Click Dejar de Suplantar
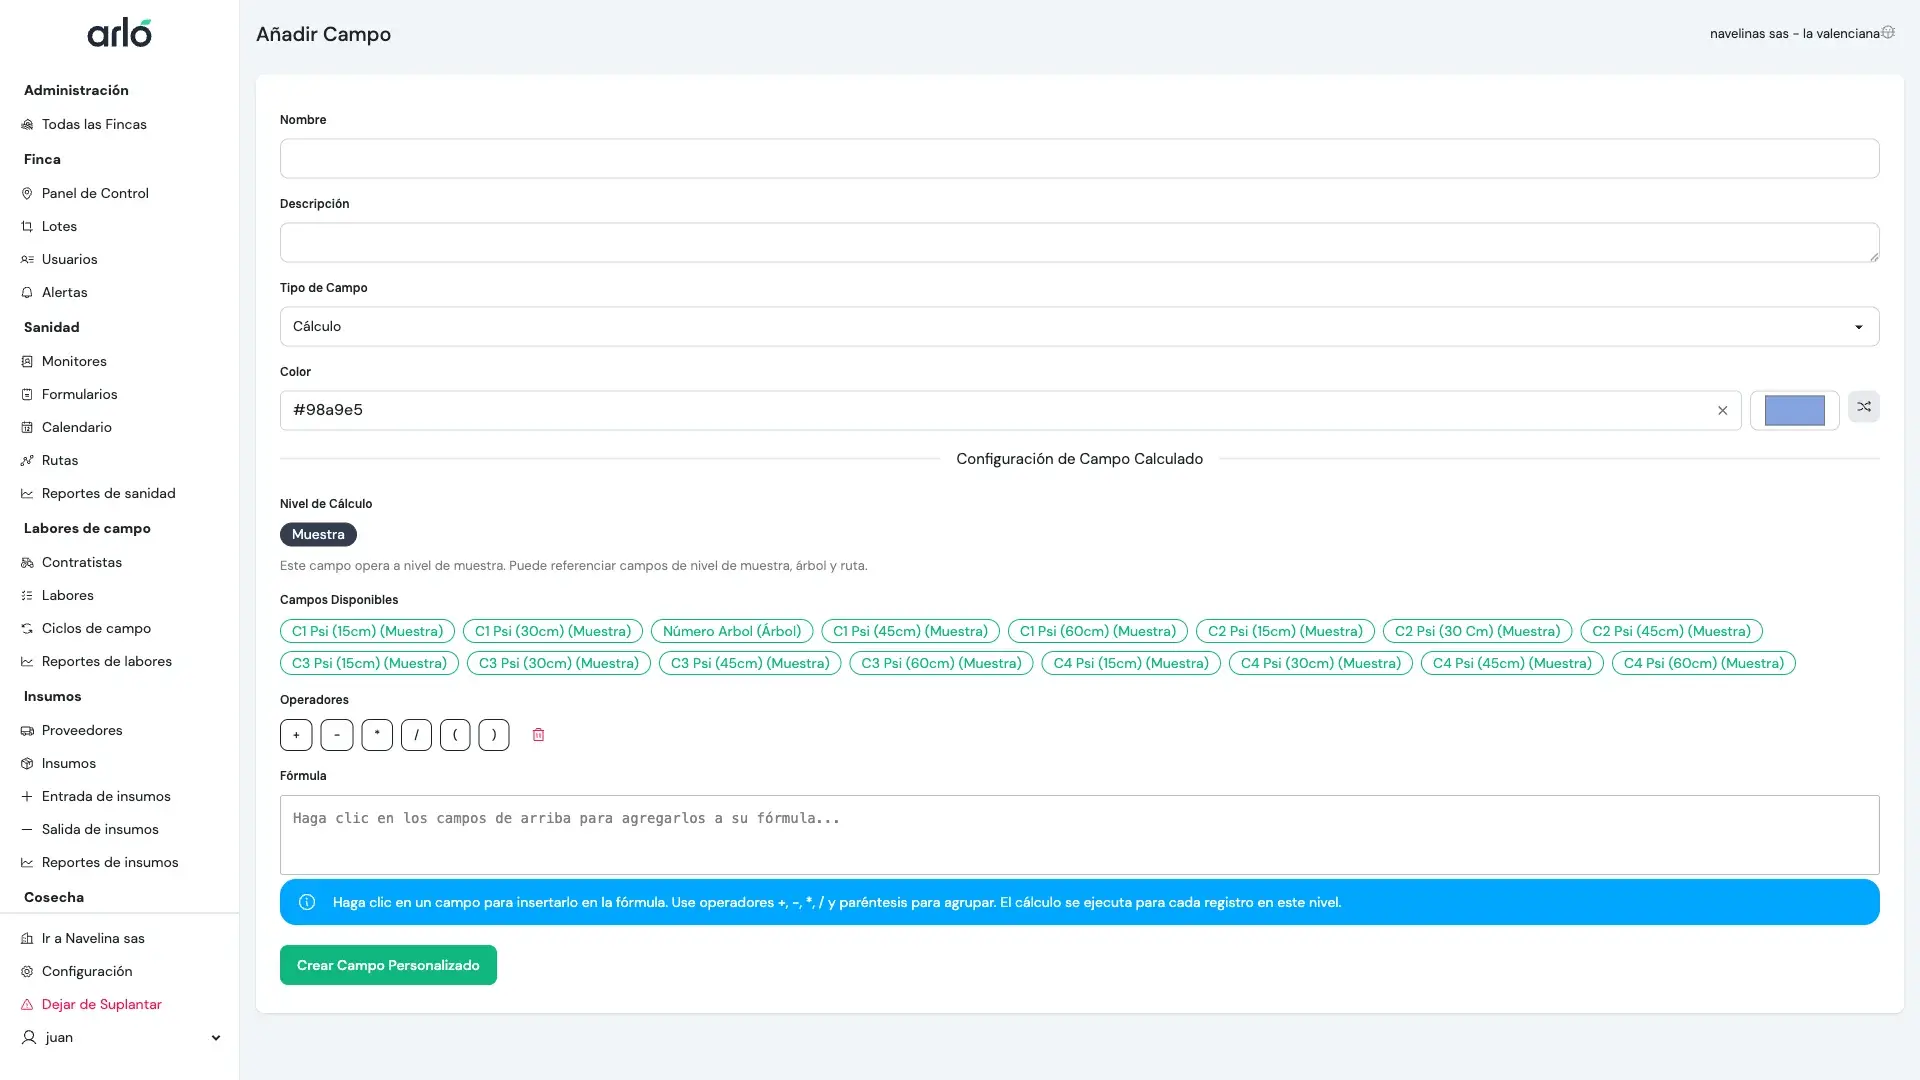This screenshot has height=1080, width=1920. [101, 1004]
